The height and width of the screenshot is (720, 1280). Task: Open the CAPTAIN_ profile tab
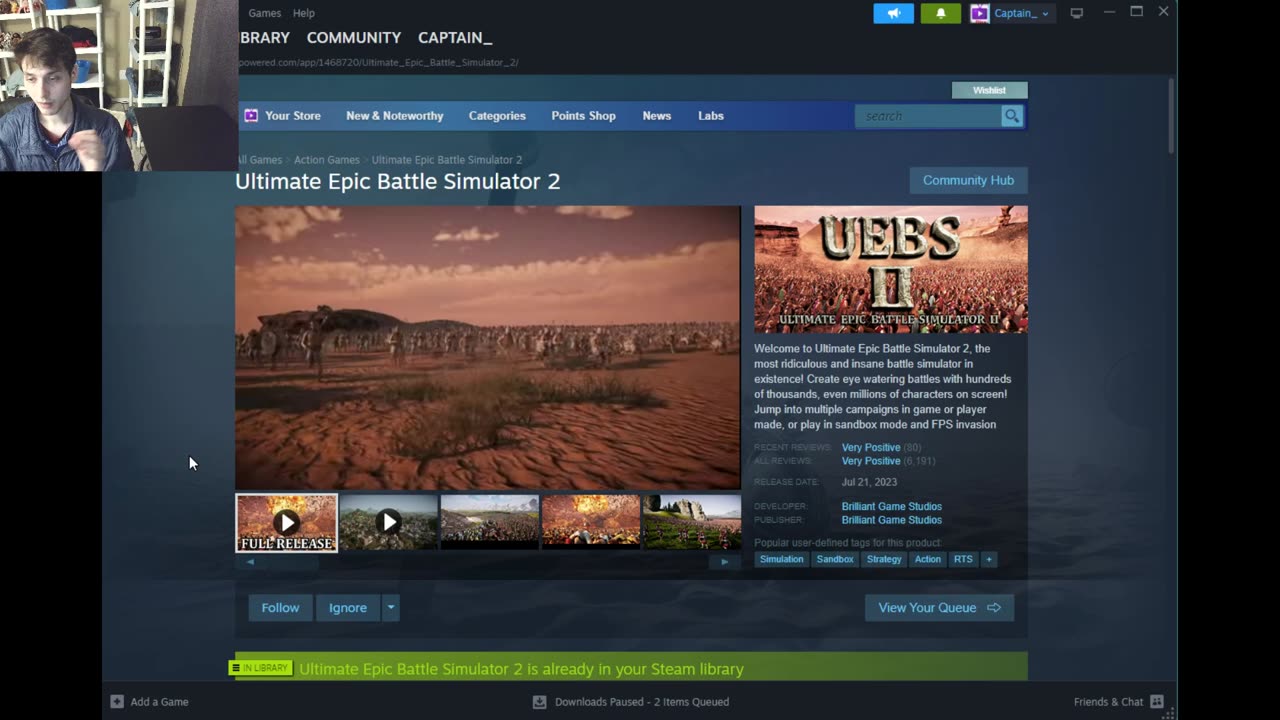click(455, 38)
